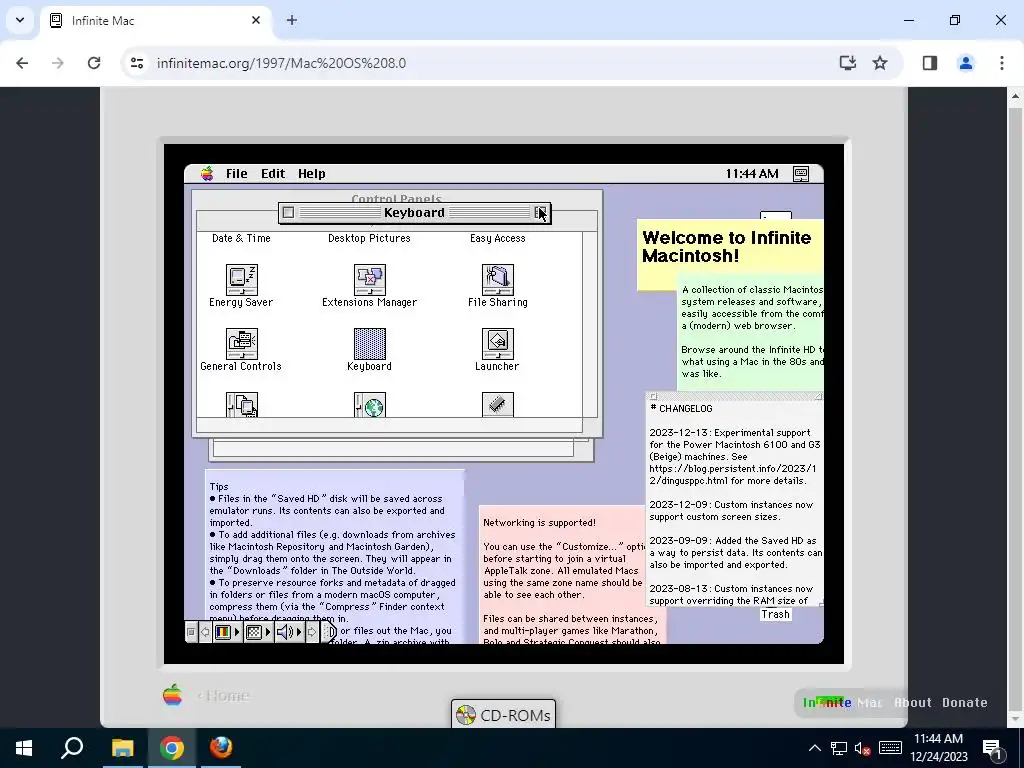Click the touch keyboard icon in Windows tray

click(890, 748)
